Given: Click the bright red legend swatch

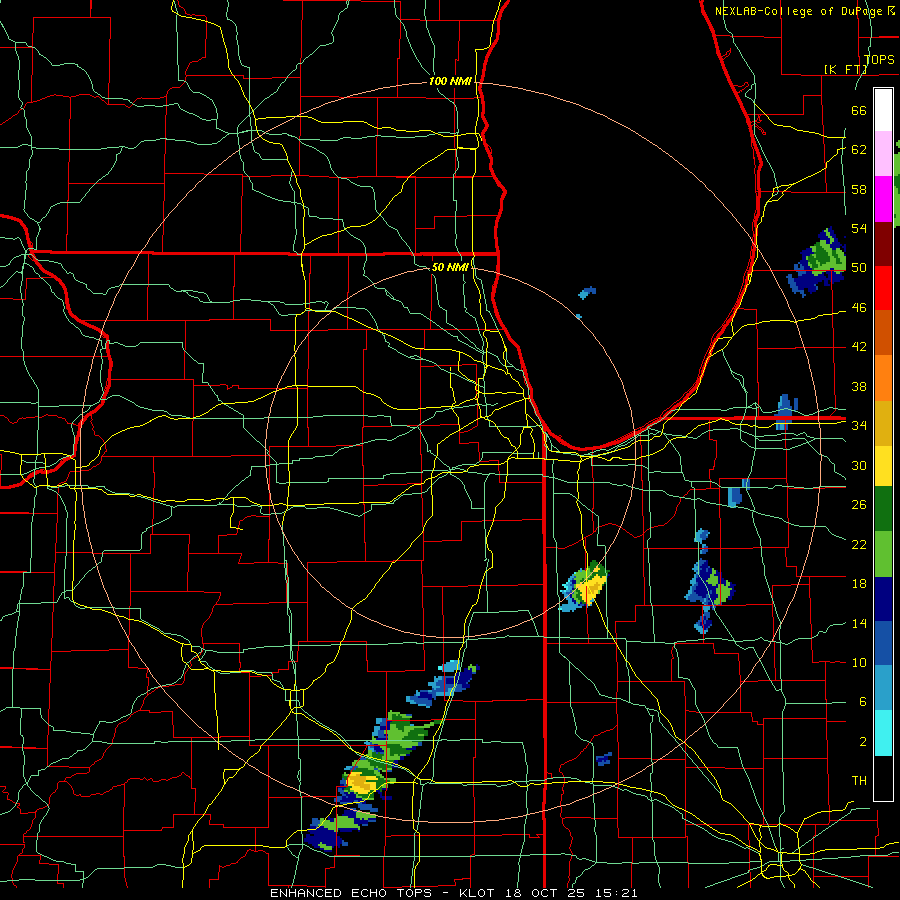Looking at the screenshot, I should 883,288.
